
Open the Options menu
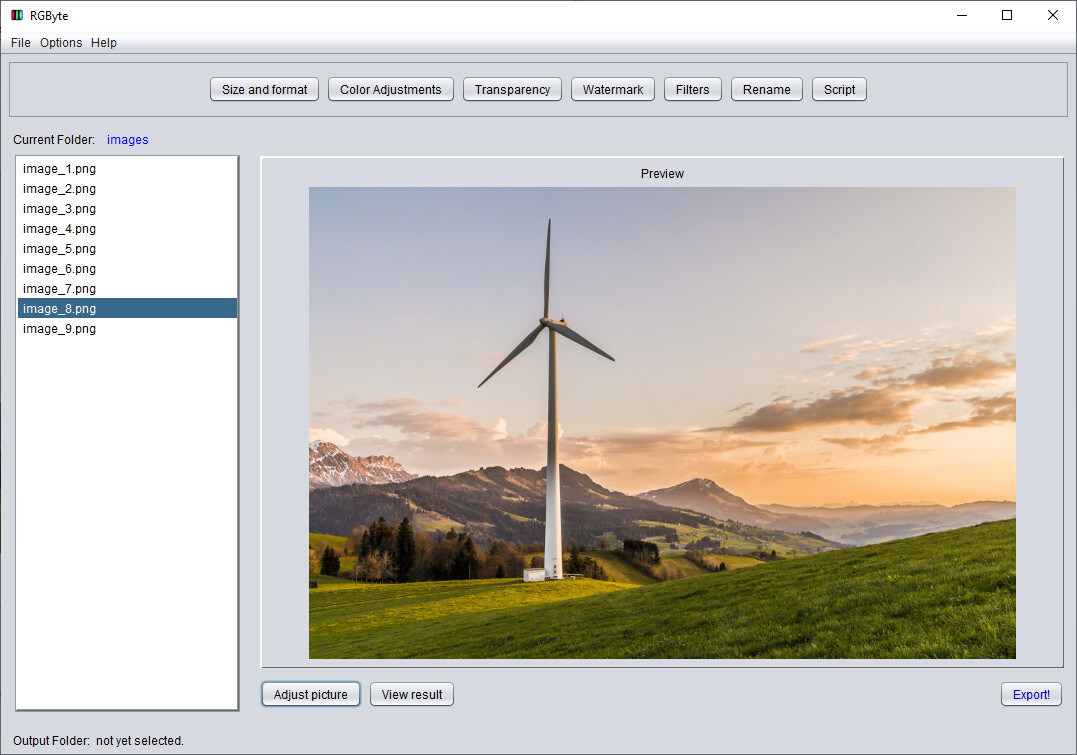(x=60, y=43)
